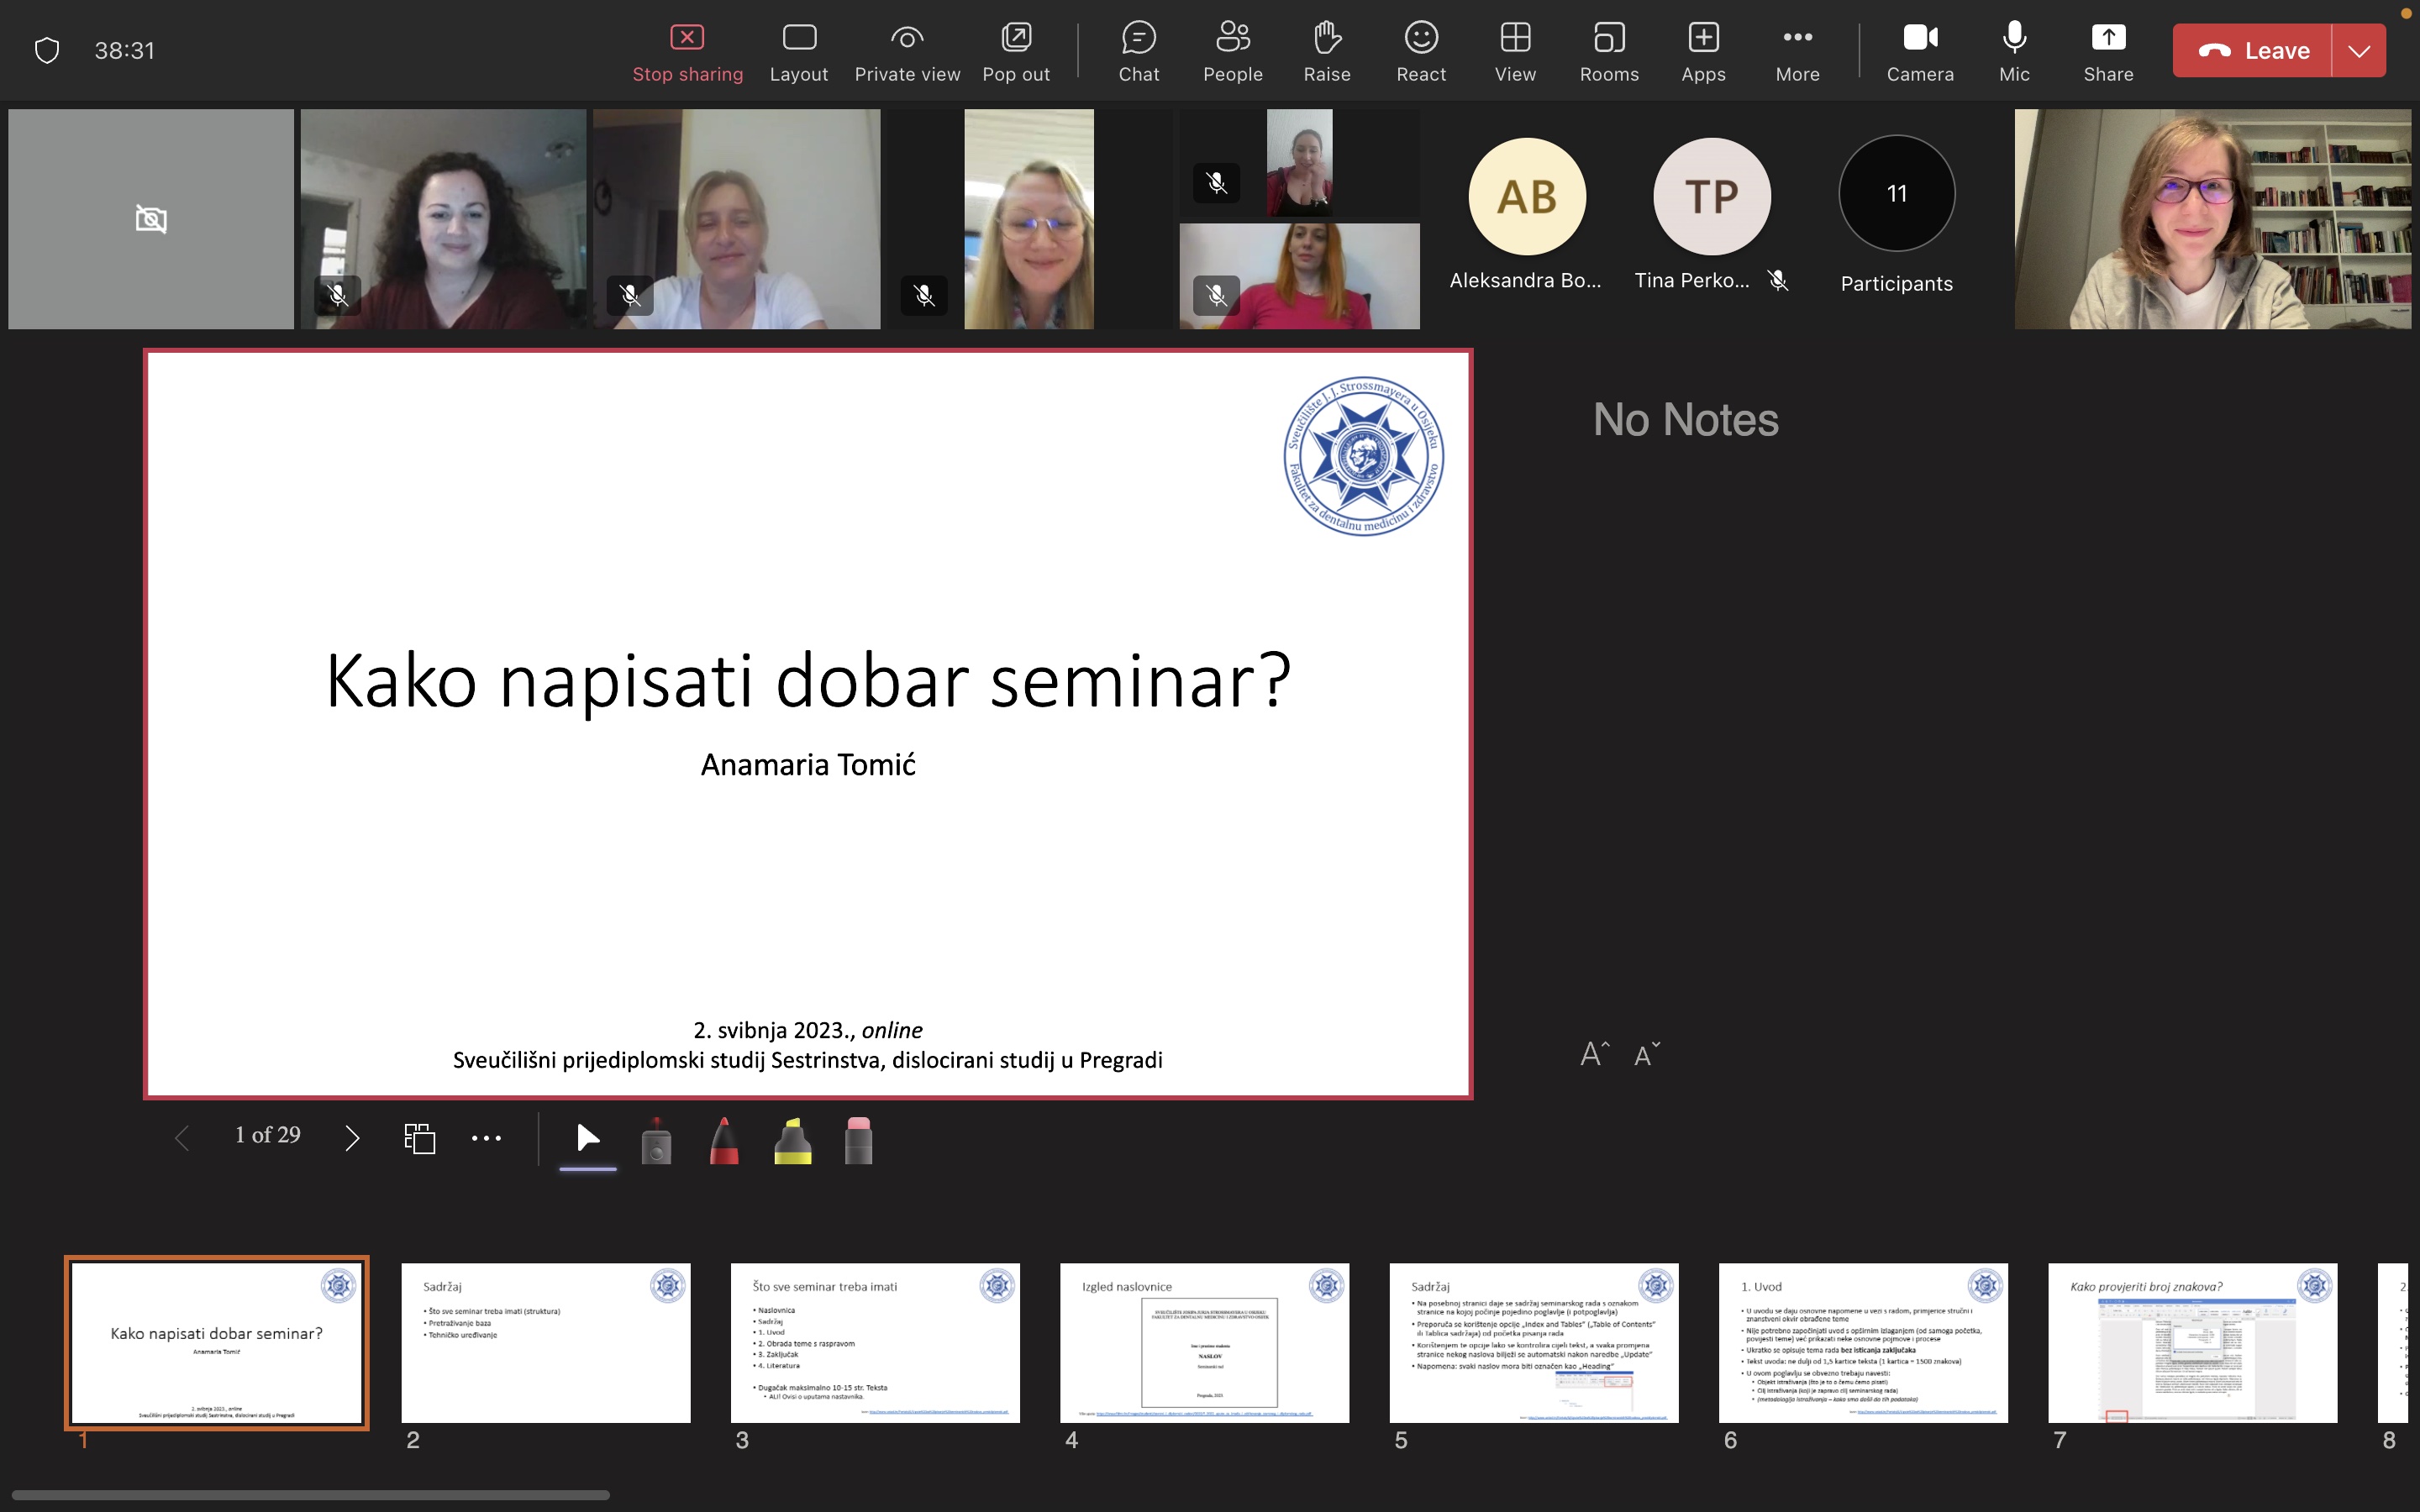This screenshot has width=2420, height=1512.
Task: Select the yellow highlighter tool
Action: (791, 1139)
